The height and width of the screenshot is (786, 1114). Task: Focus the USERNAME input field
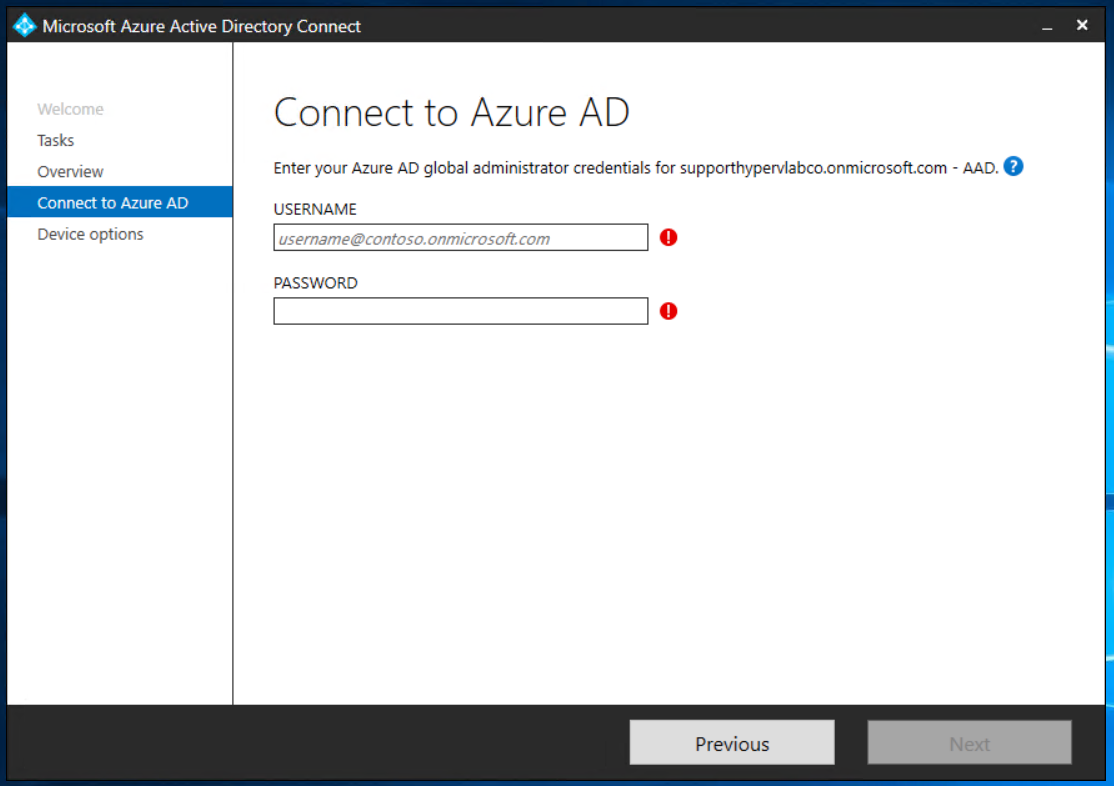tap(460, 237)
